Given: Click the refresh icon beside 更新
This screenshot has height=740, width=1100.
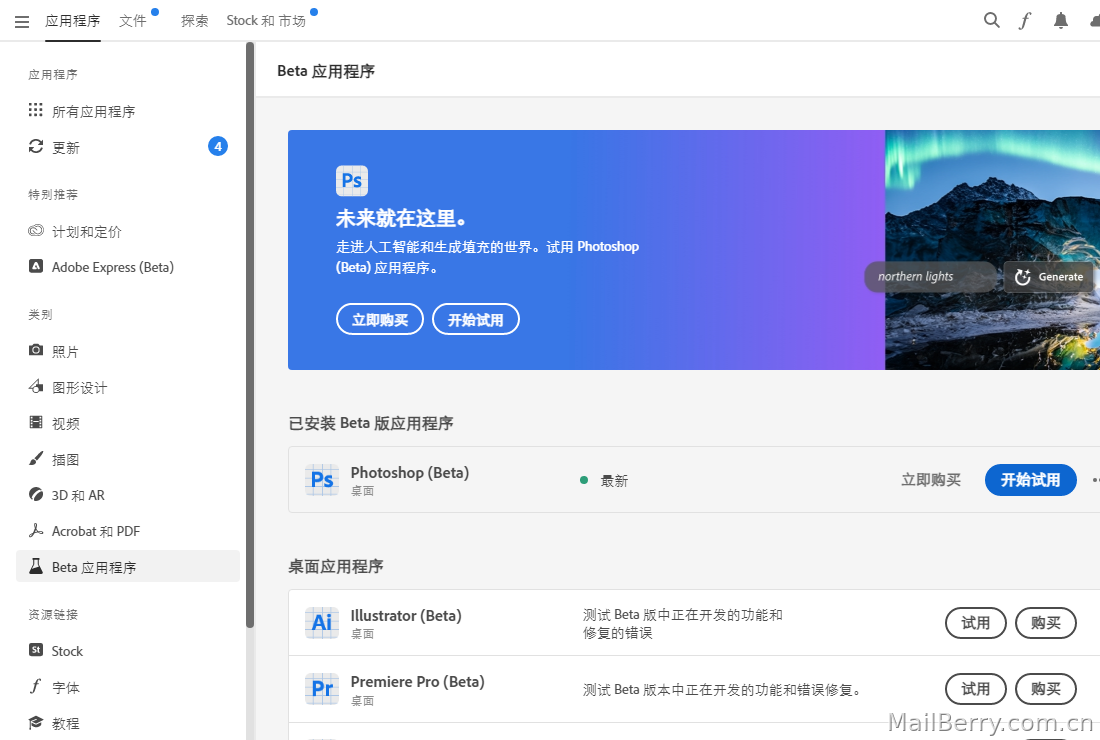Looking at the screenshot, I should [35, 146].
